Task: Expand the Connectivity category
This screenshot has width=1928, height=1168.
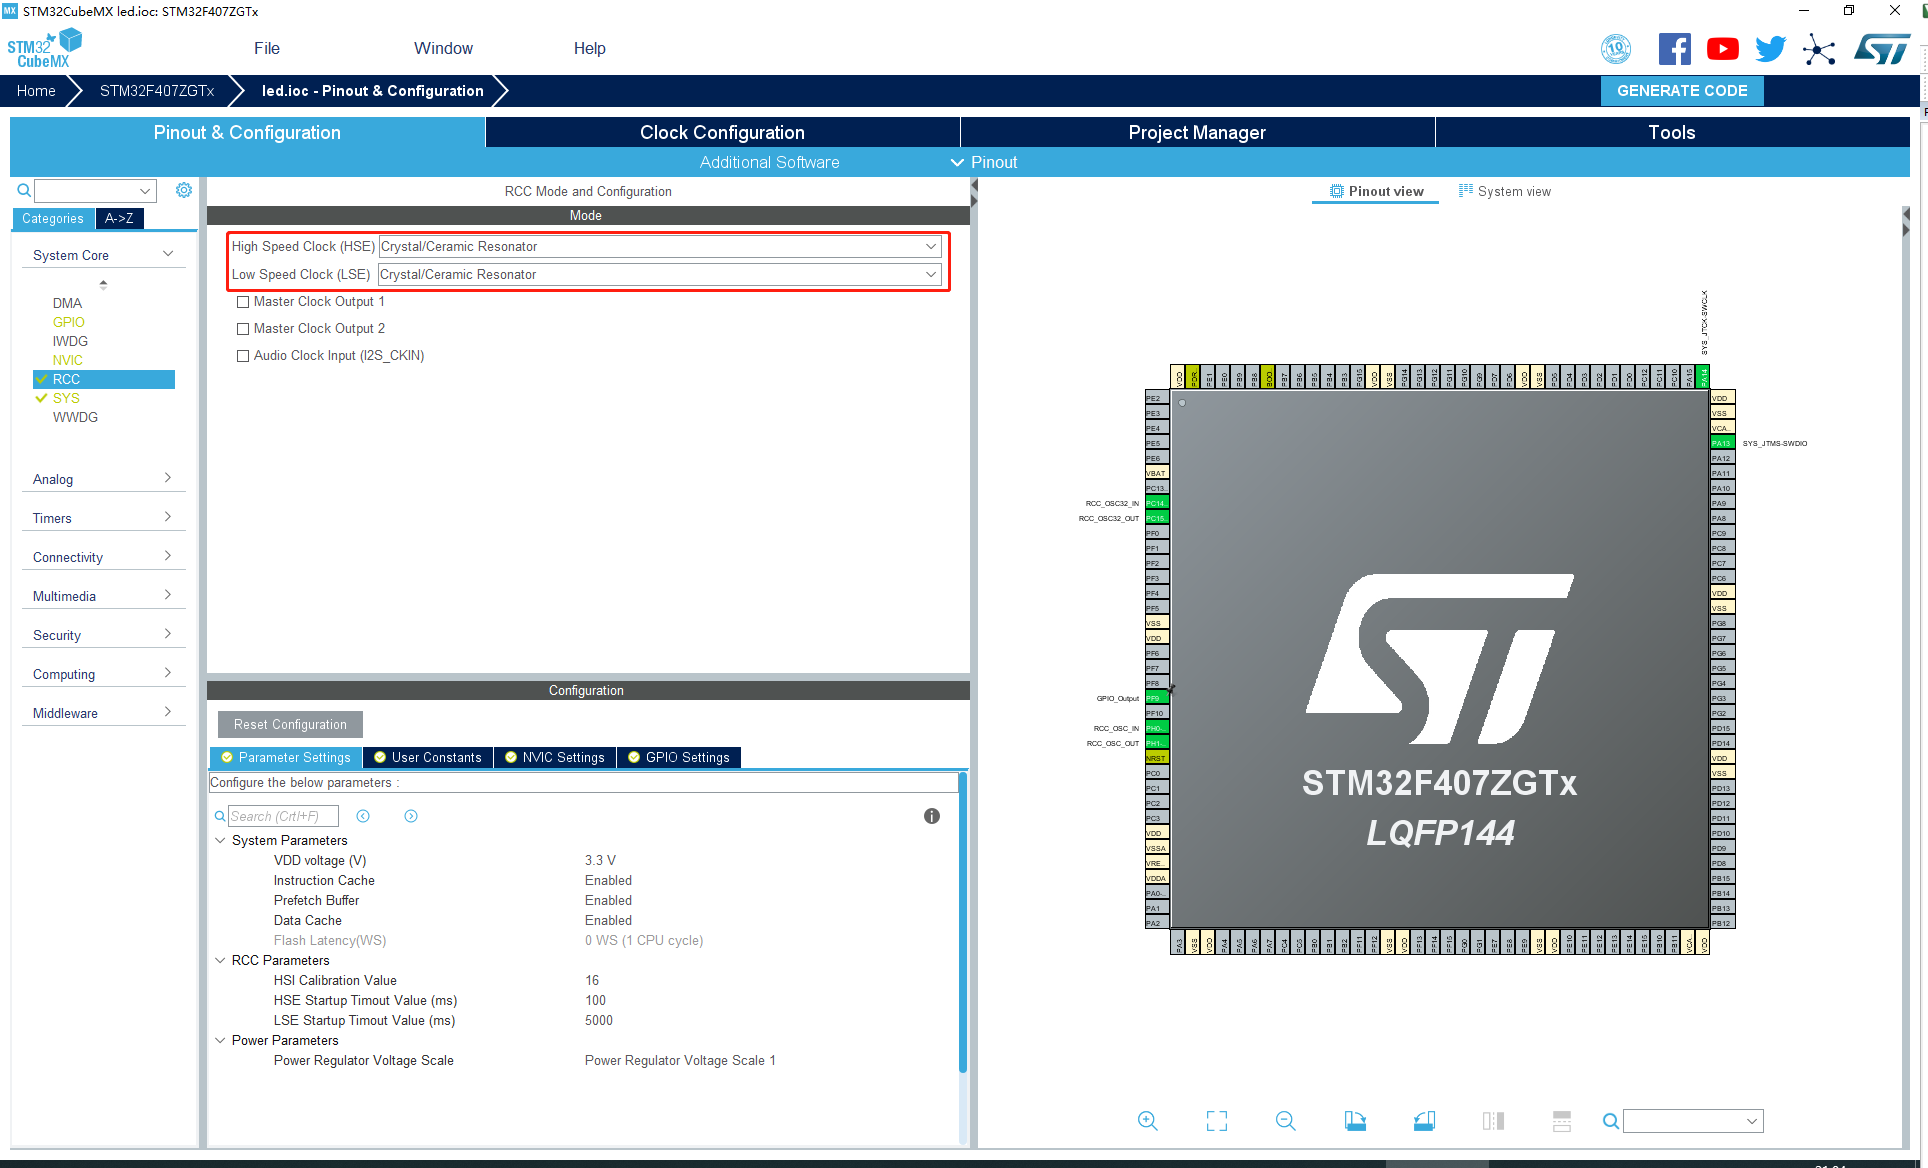Action: tap(103, 557)
